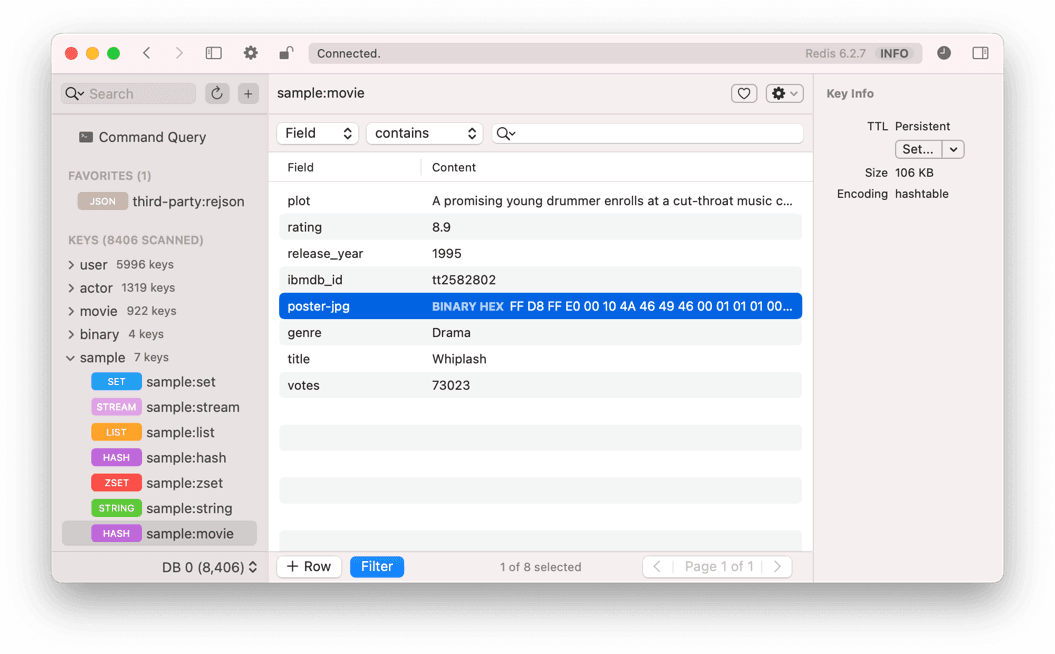This screenshot has width=1055, height=654.
Task: Navigate back with the left arrow
Action: coord(147,53)
